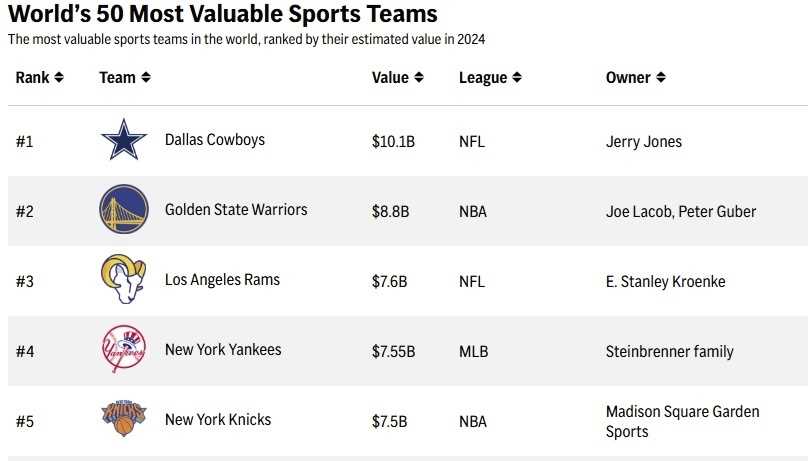Sort table by Value column arrows
Image resolution: width=812 pixels, height=461 pixels.
pos(418,78)
